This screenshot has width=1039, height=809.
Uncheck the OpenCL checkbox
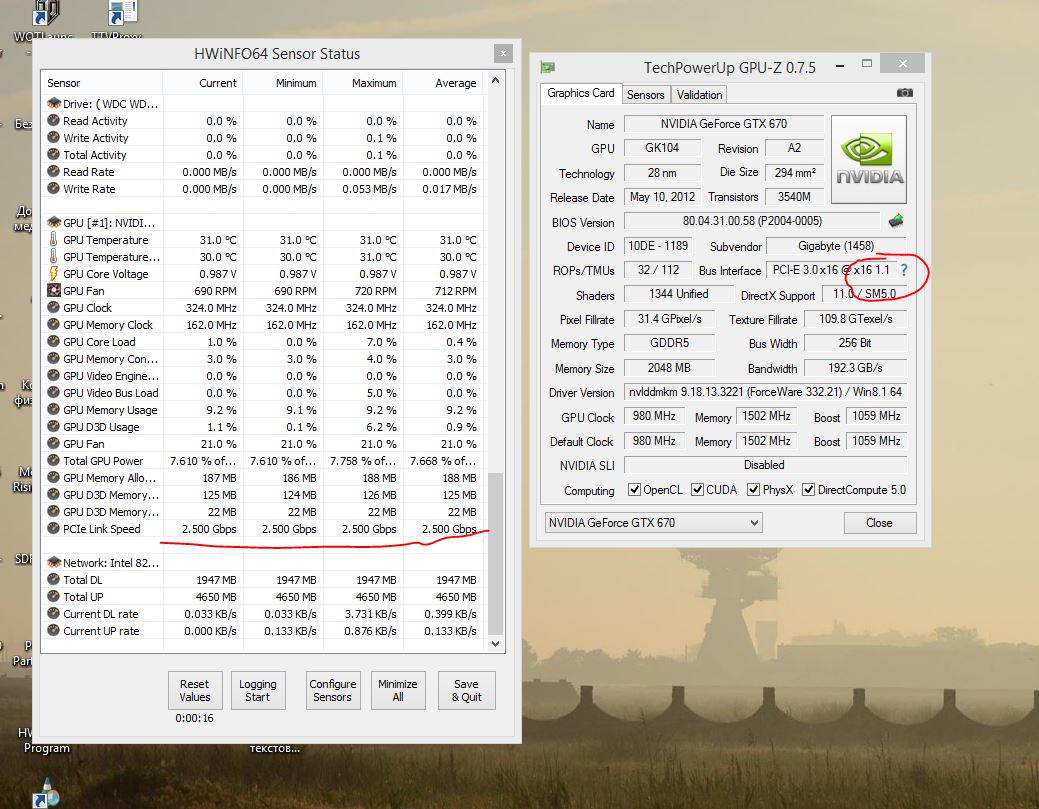[x=634, y=490]
